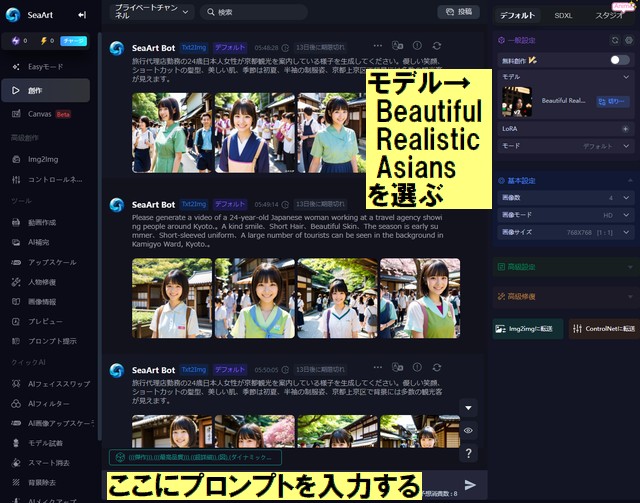Open the 画像サイズ dropdown
Screen dimensions: 640x503
566,232
